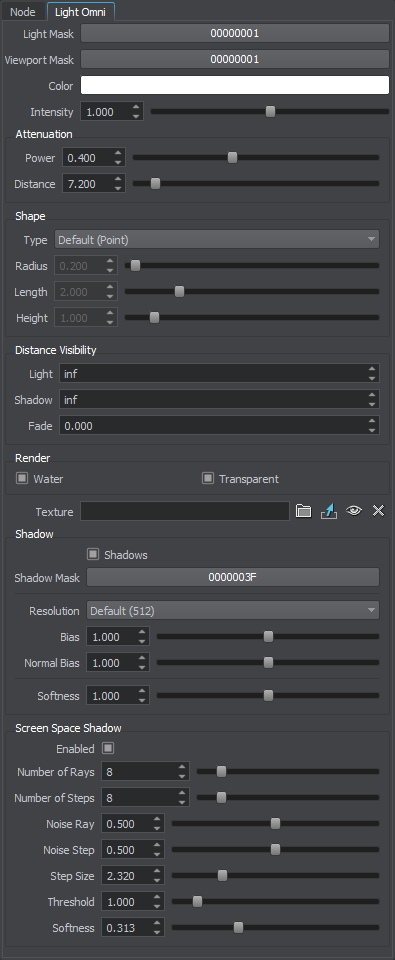Viewport: 395px width, 960px height.
Task: Click the Light distance visibility spinner arrows
Action: (372, 373)
